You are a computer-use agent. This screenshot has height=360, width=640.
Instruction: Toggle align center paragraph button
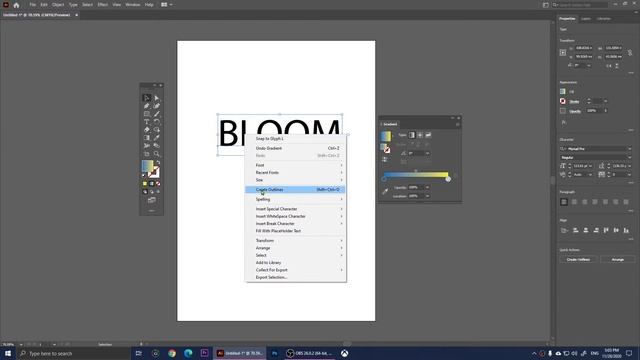pos(574,202)
